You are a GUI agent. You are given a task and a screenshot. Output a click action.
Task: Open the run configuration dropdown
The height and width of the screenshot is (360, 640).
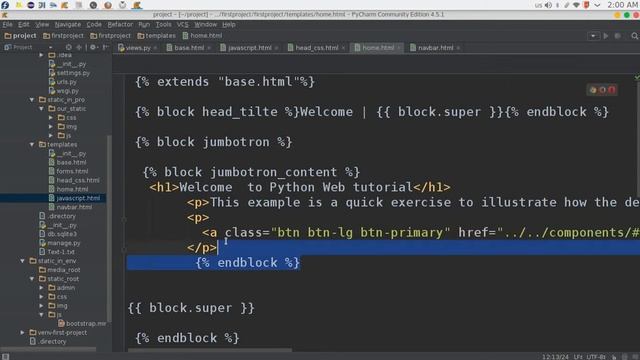click(593, 36)
